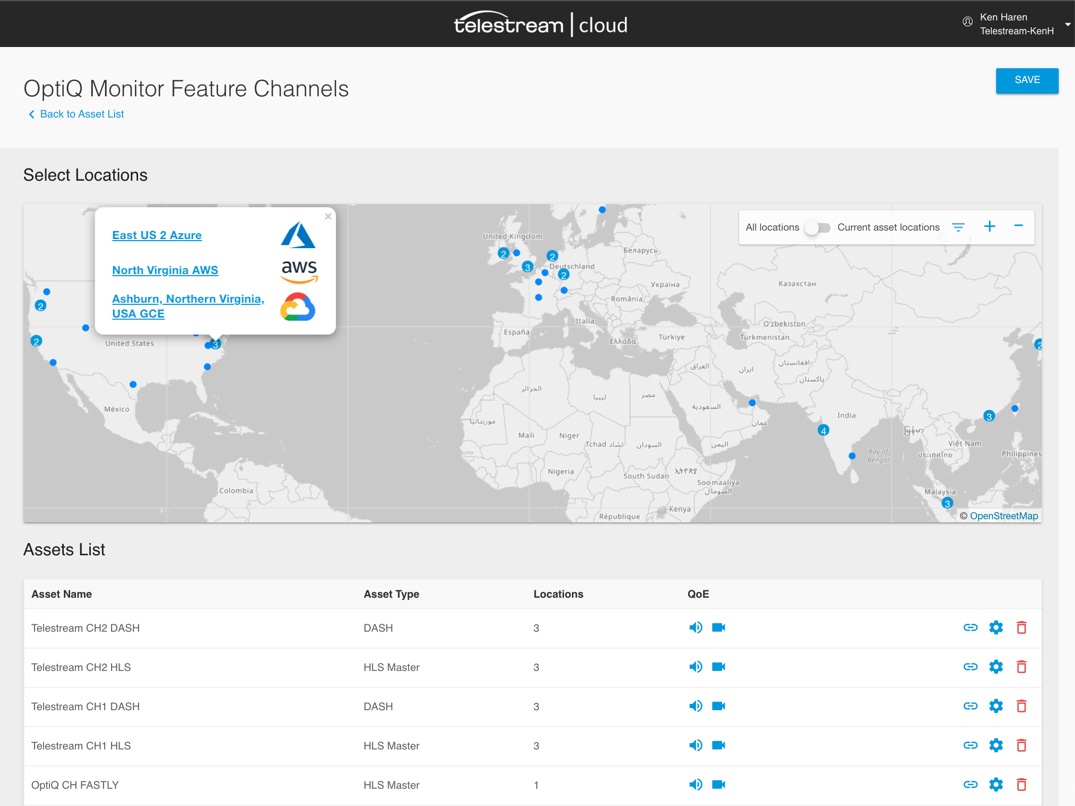Copy link icon for Telestream CH1 DASH
The width and height of the screenshot is (1075, 806).
click(x=970, y=706)
